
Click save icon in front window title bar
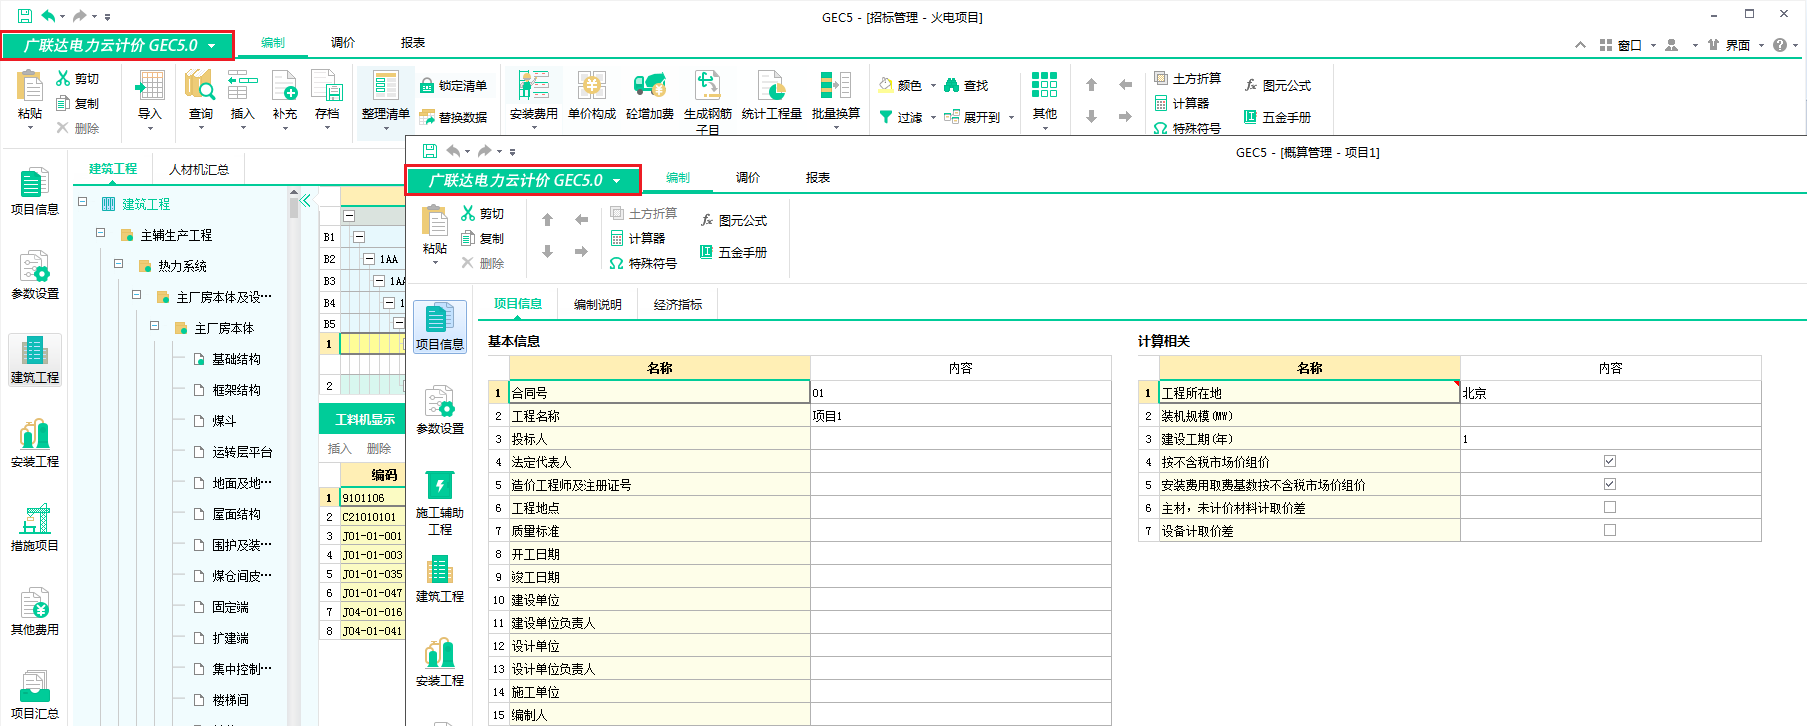point(430,151)
